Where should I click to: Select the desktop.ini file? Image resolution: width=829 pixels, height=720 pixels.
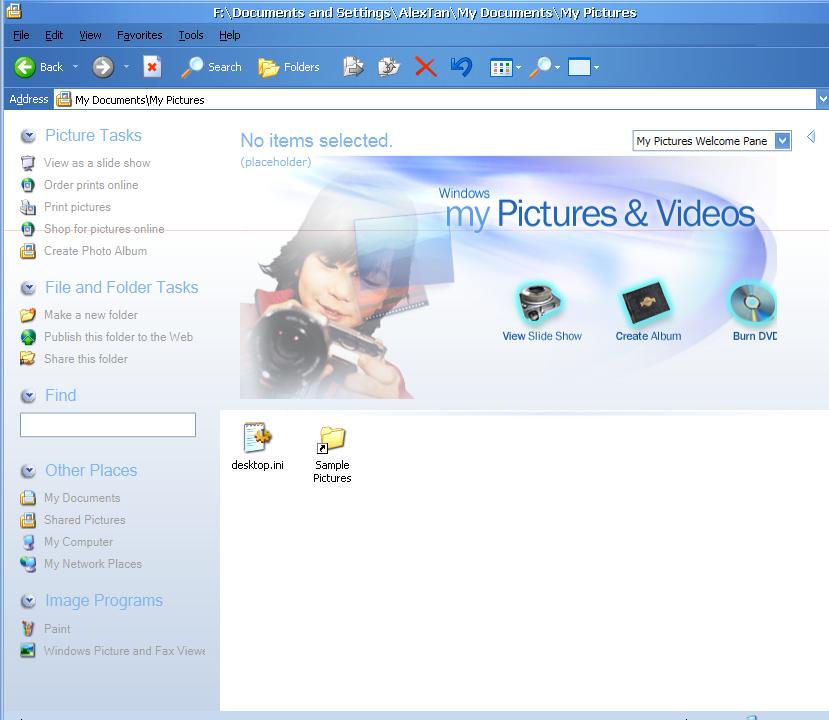pos(257,446)
